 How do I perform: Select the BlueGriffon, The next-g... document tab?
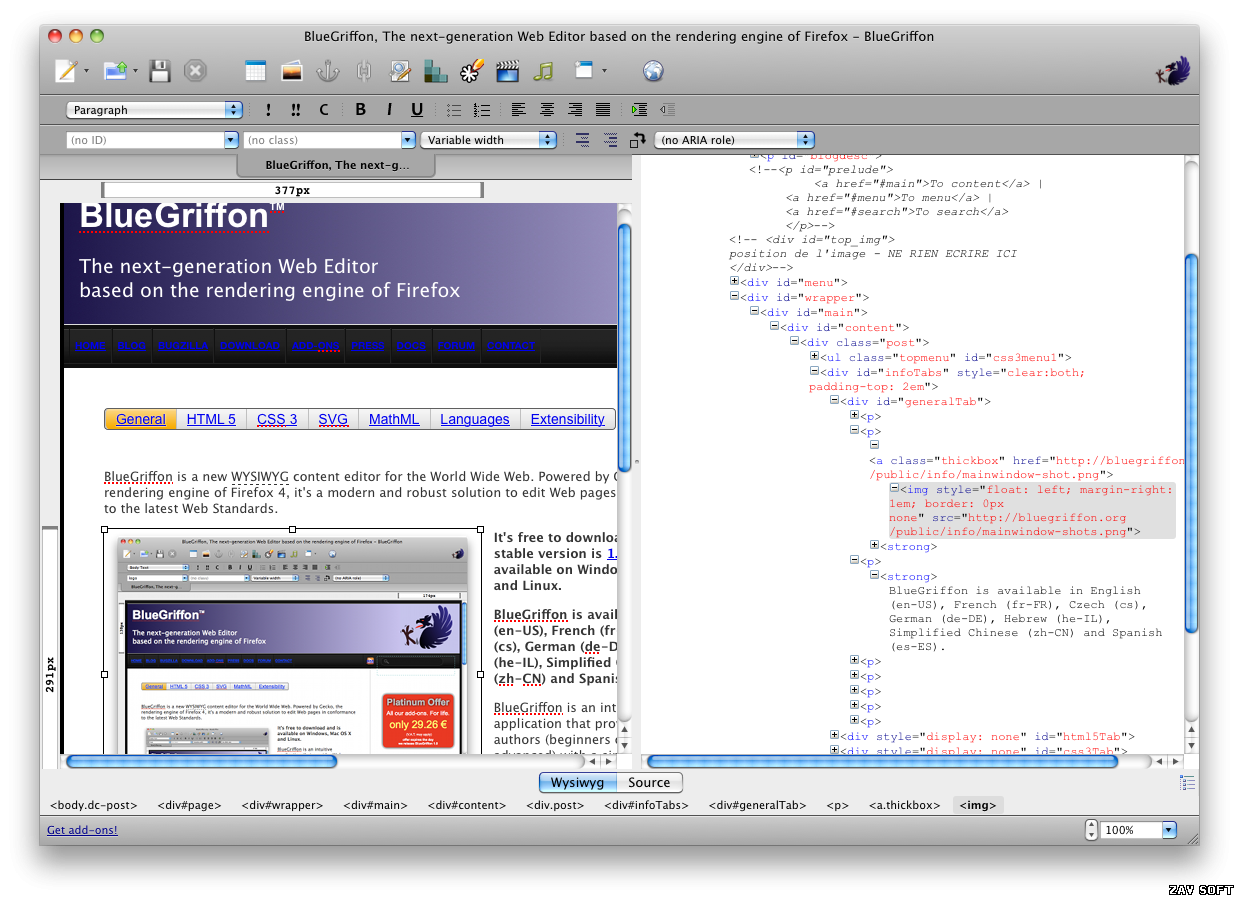pos(337,165)
